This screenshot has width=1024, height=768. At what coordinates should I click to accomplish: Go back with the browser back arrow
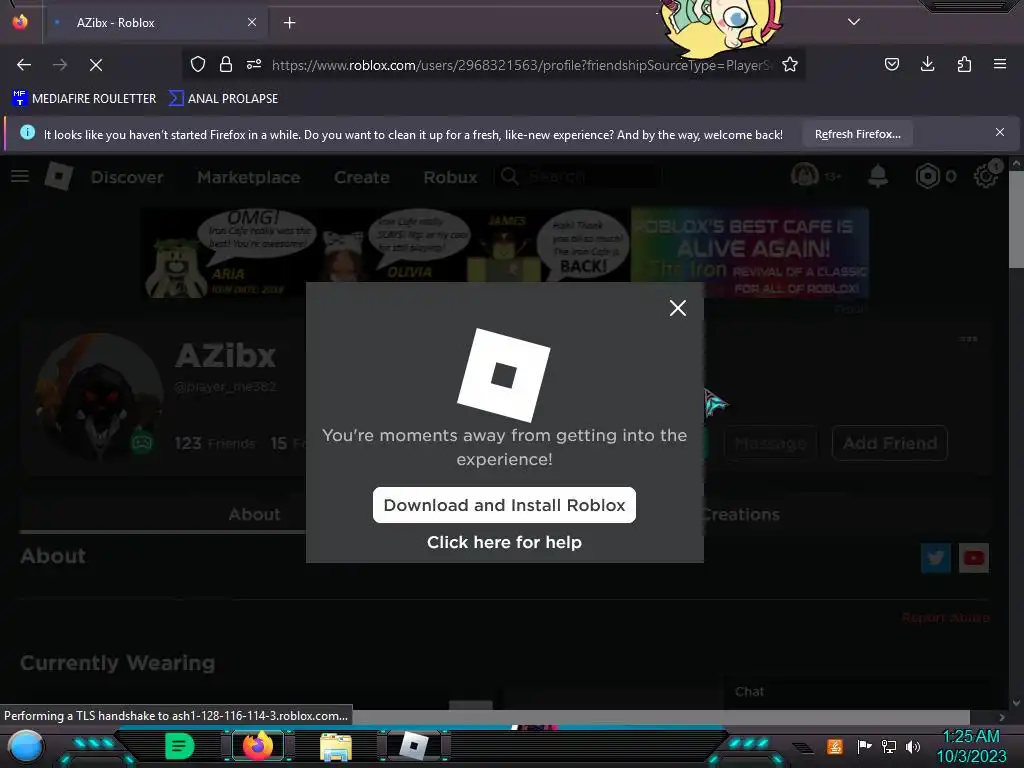point(24,65)
